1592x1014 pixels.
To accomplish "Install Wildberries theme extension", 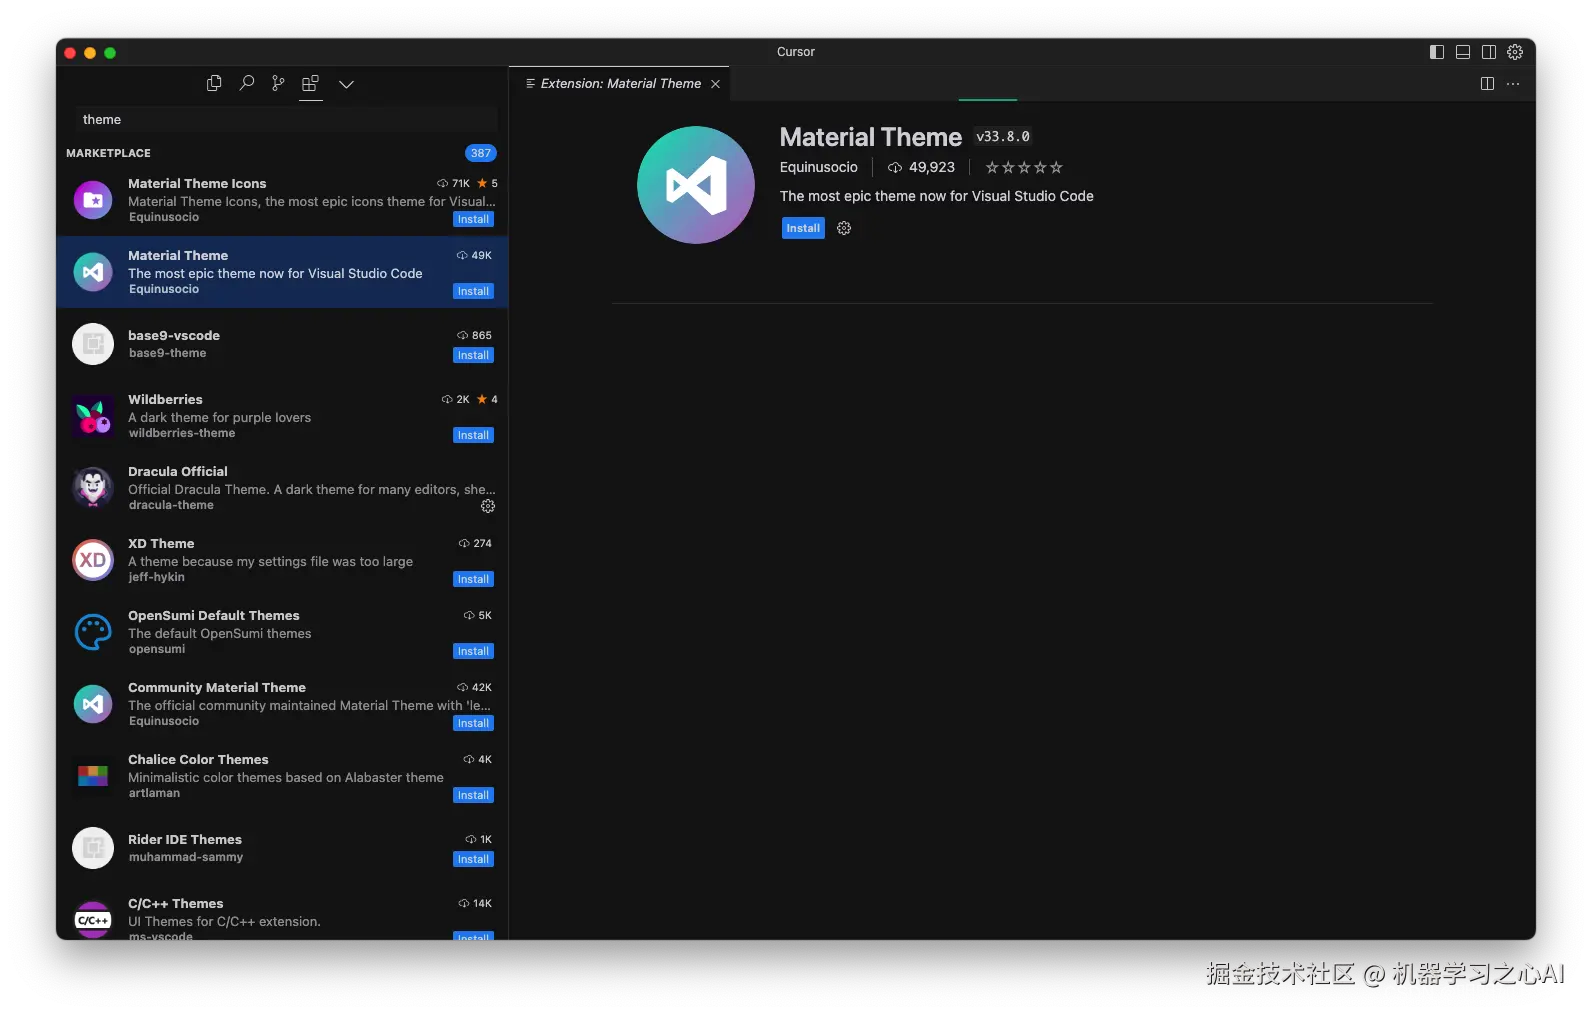I will (x=473, y=435).
